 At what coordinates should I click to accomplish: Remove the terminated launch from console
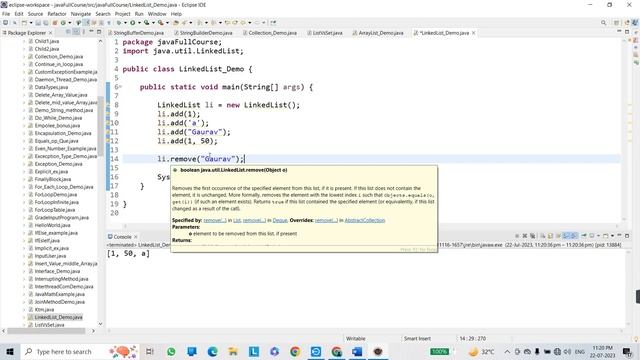click(x=524, y=236)
